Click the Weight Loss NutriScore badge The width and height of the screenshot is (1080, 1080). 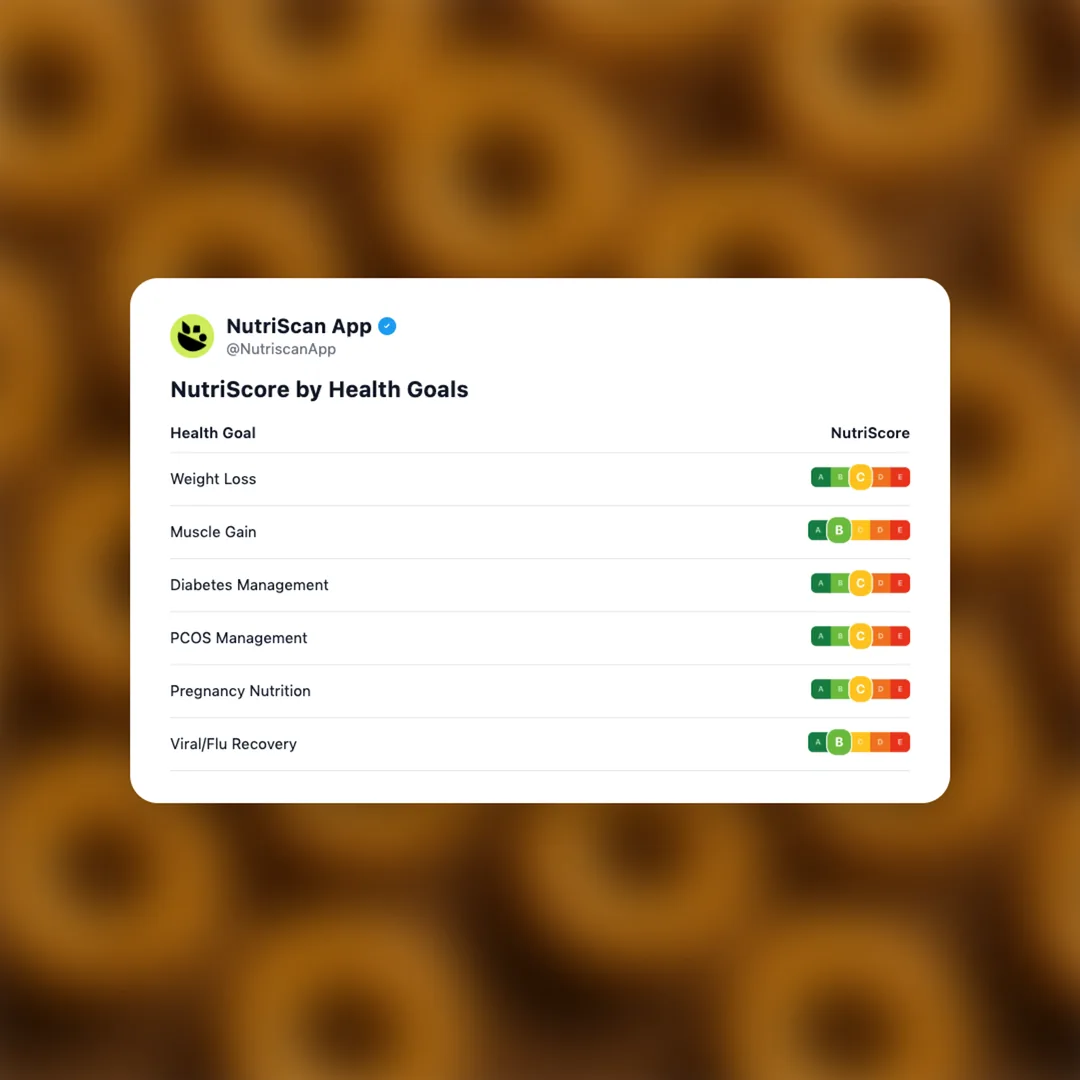pyautogui.click(x=860, y=478)
